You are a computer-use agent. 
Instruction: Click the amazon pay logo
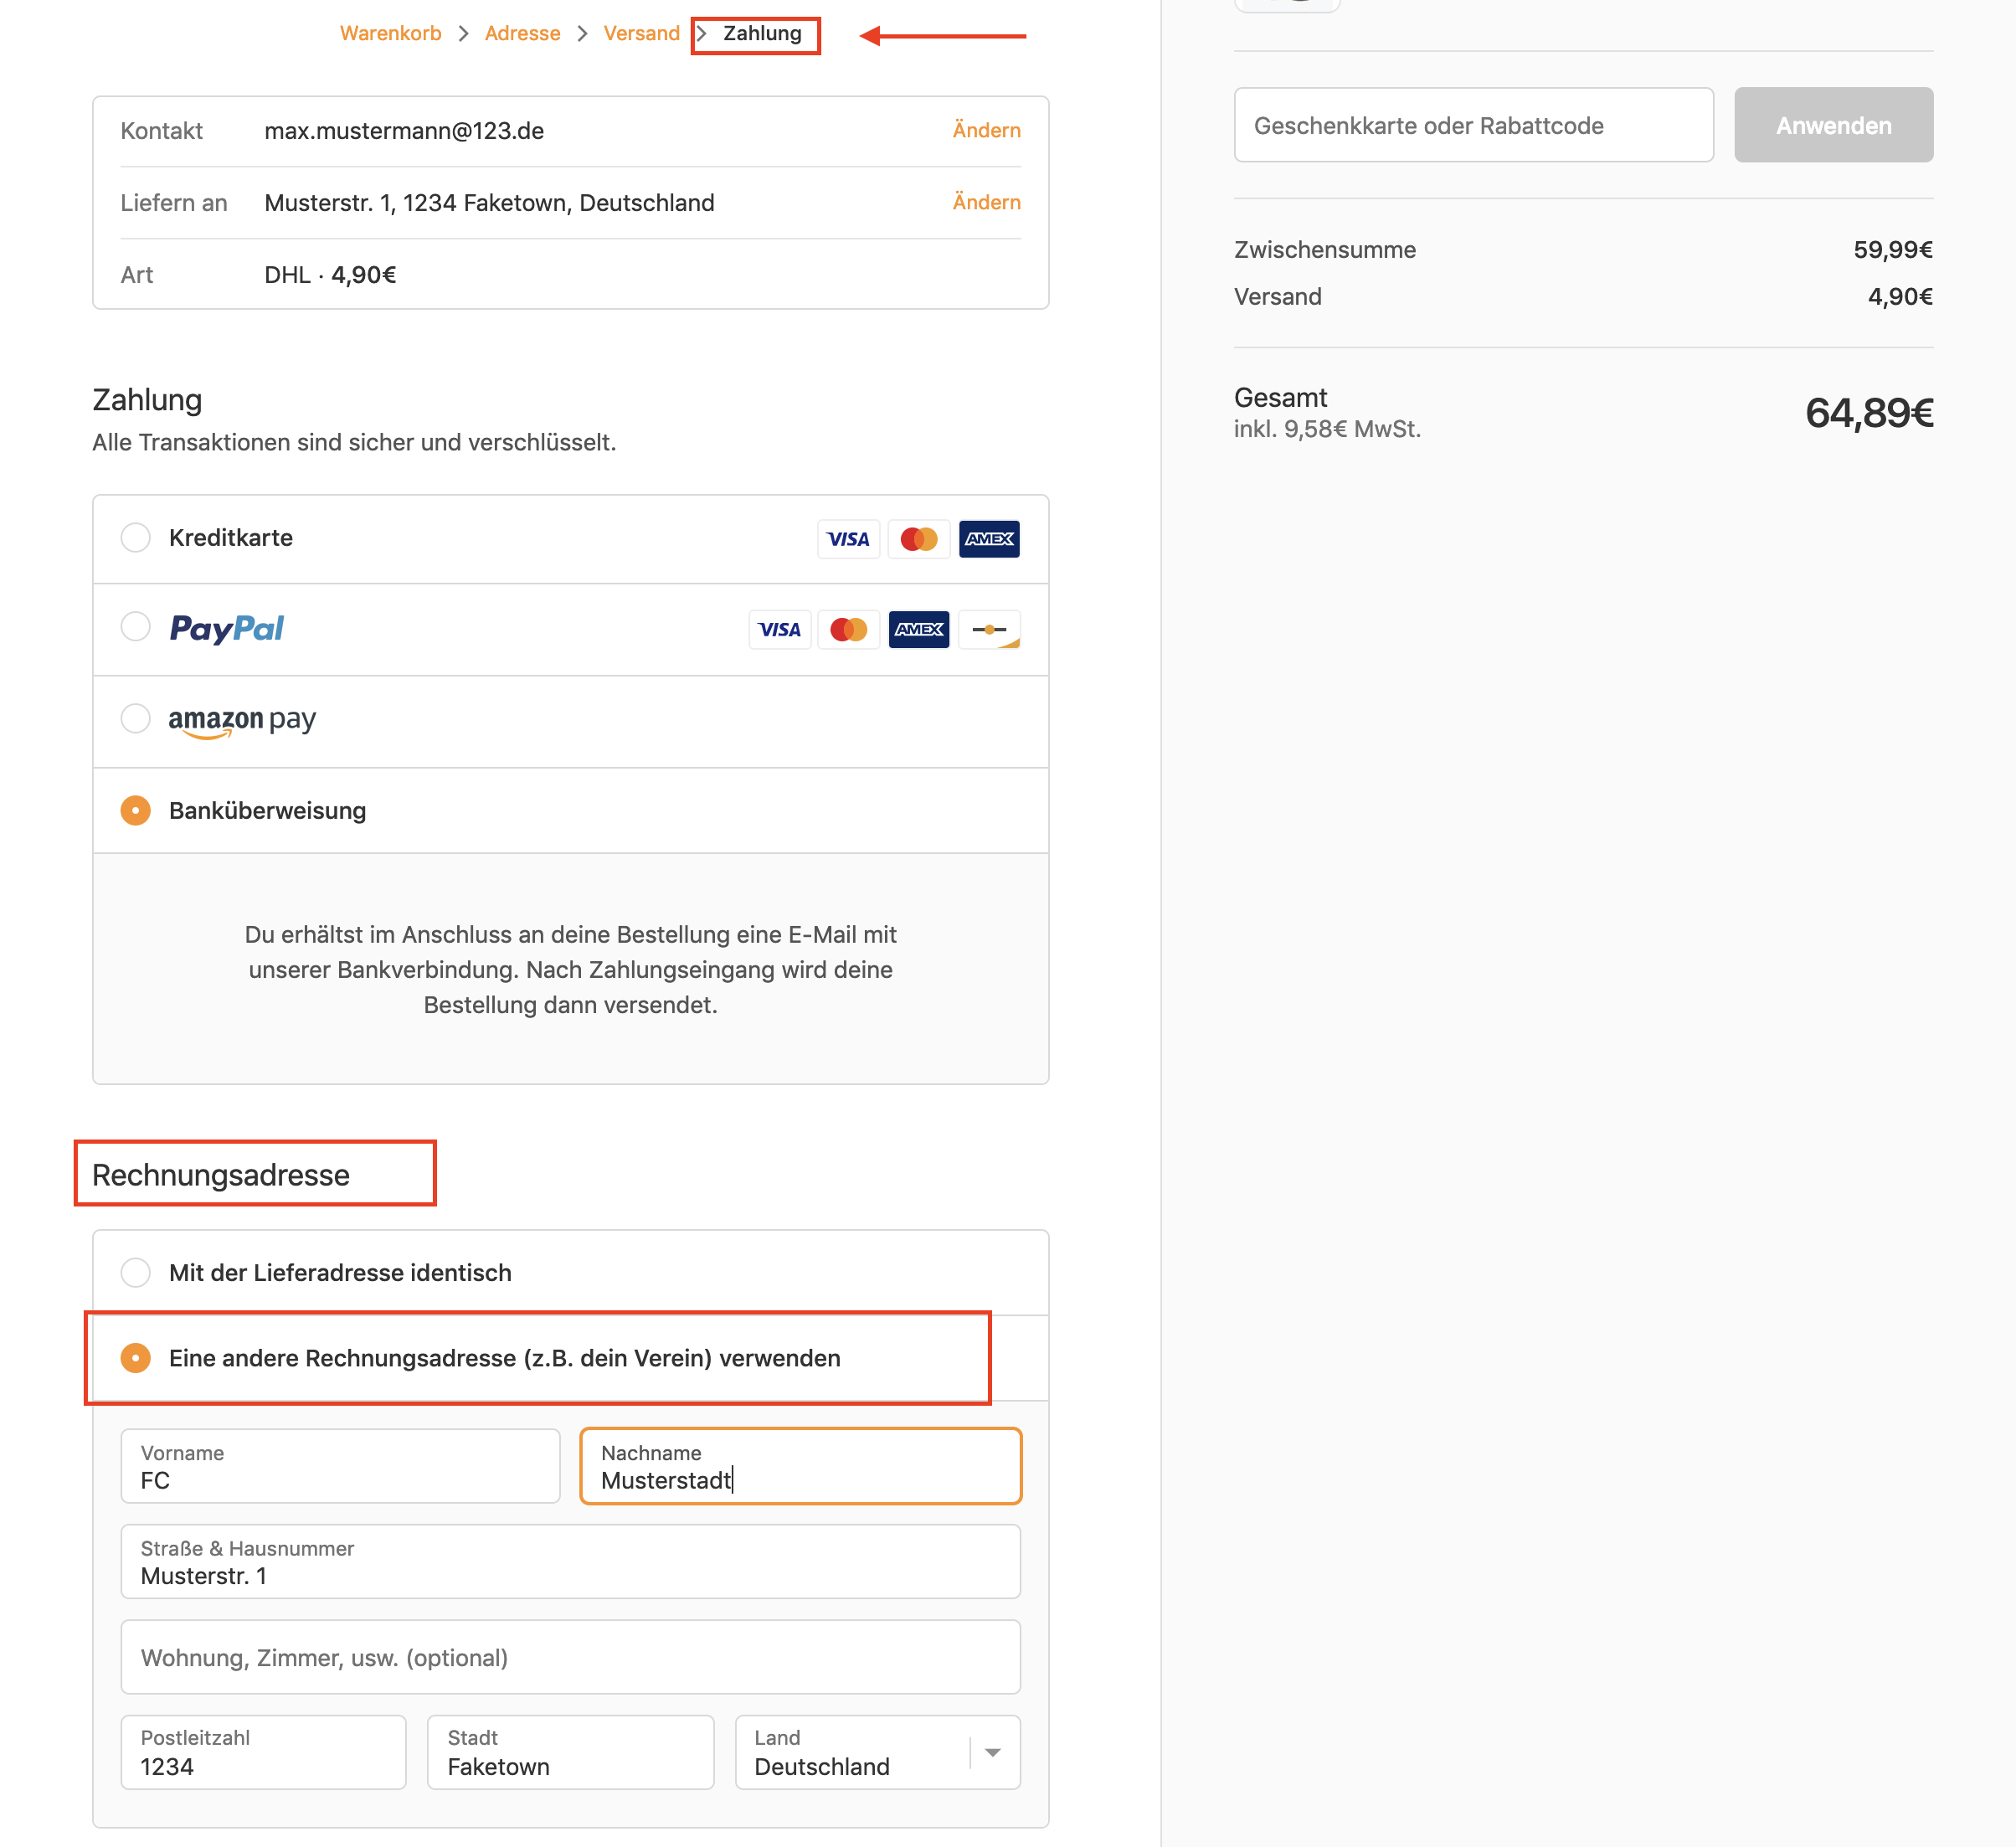pos(242,720)
